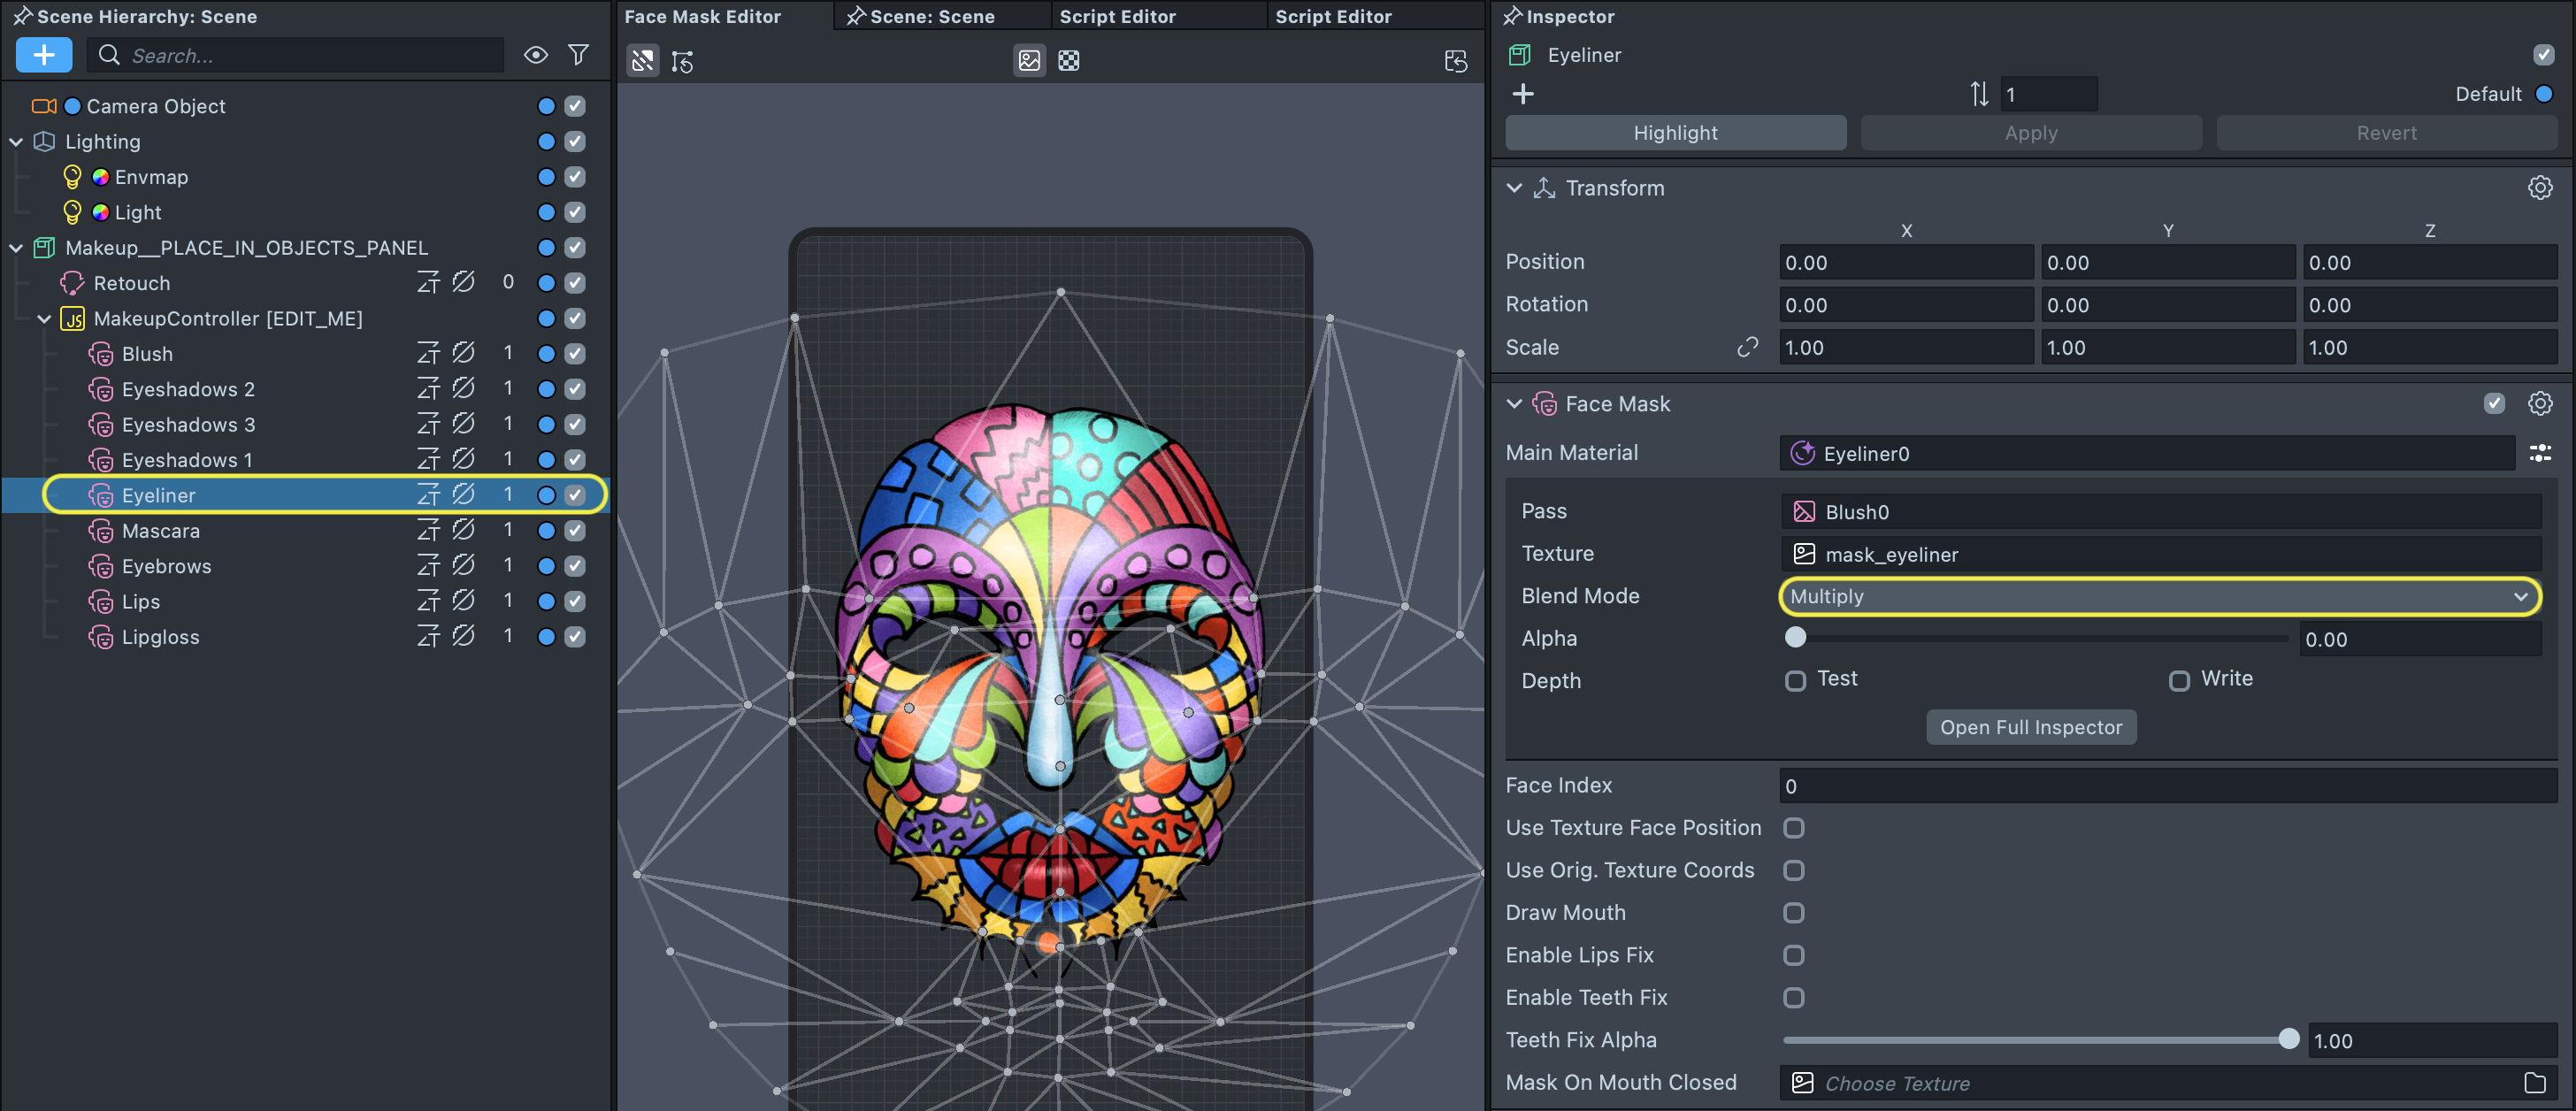Uncheck the Lipgloss enabled checkbox

point(575,637)
